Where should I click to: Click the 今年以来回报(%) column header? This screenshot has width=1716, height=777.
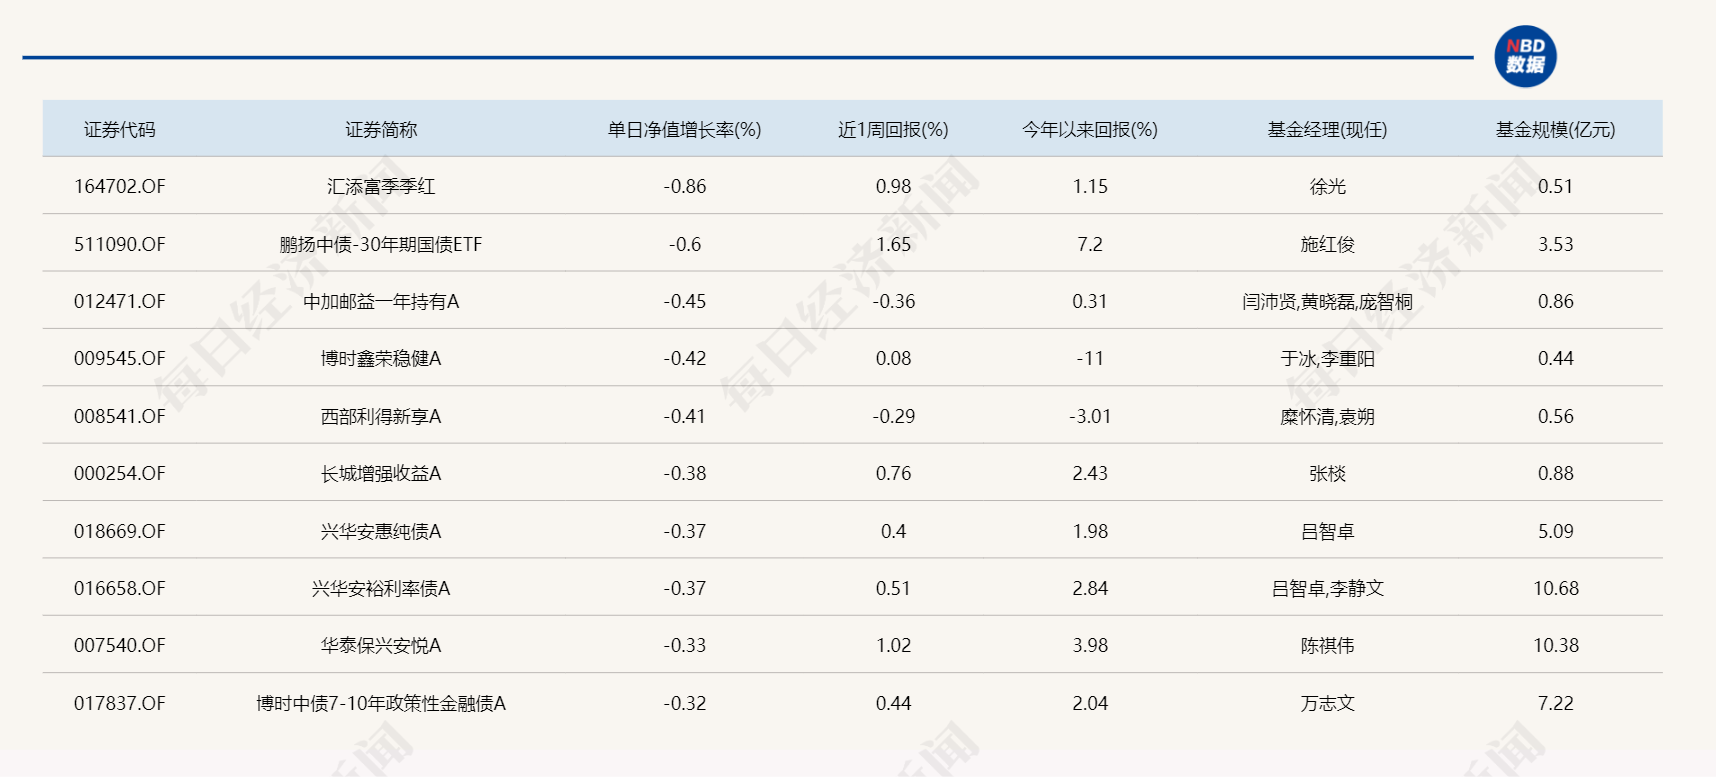[1090, 129]
